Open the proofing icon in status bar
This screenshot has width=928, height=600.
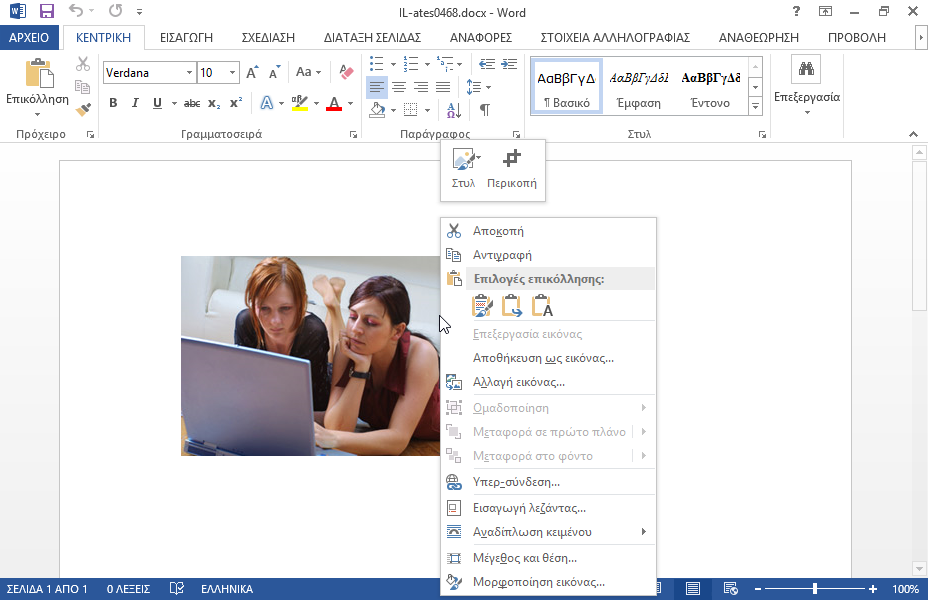click(x=176, y=589)
